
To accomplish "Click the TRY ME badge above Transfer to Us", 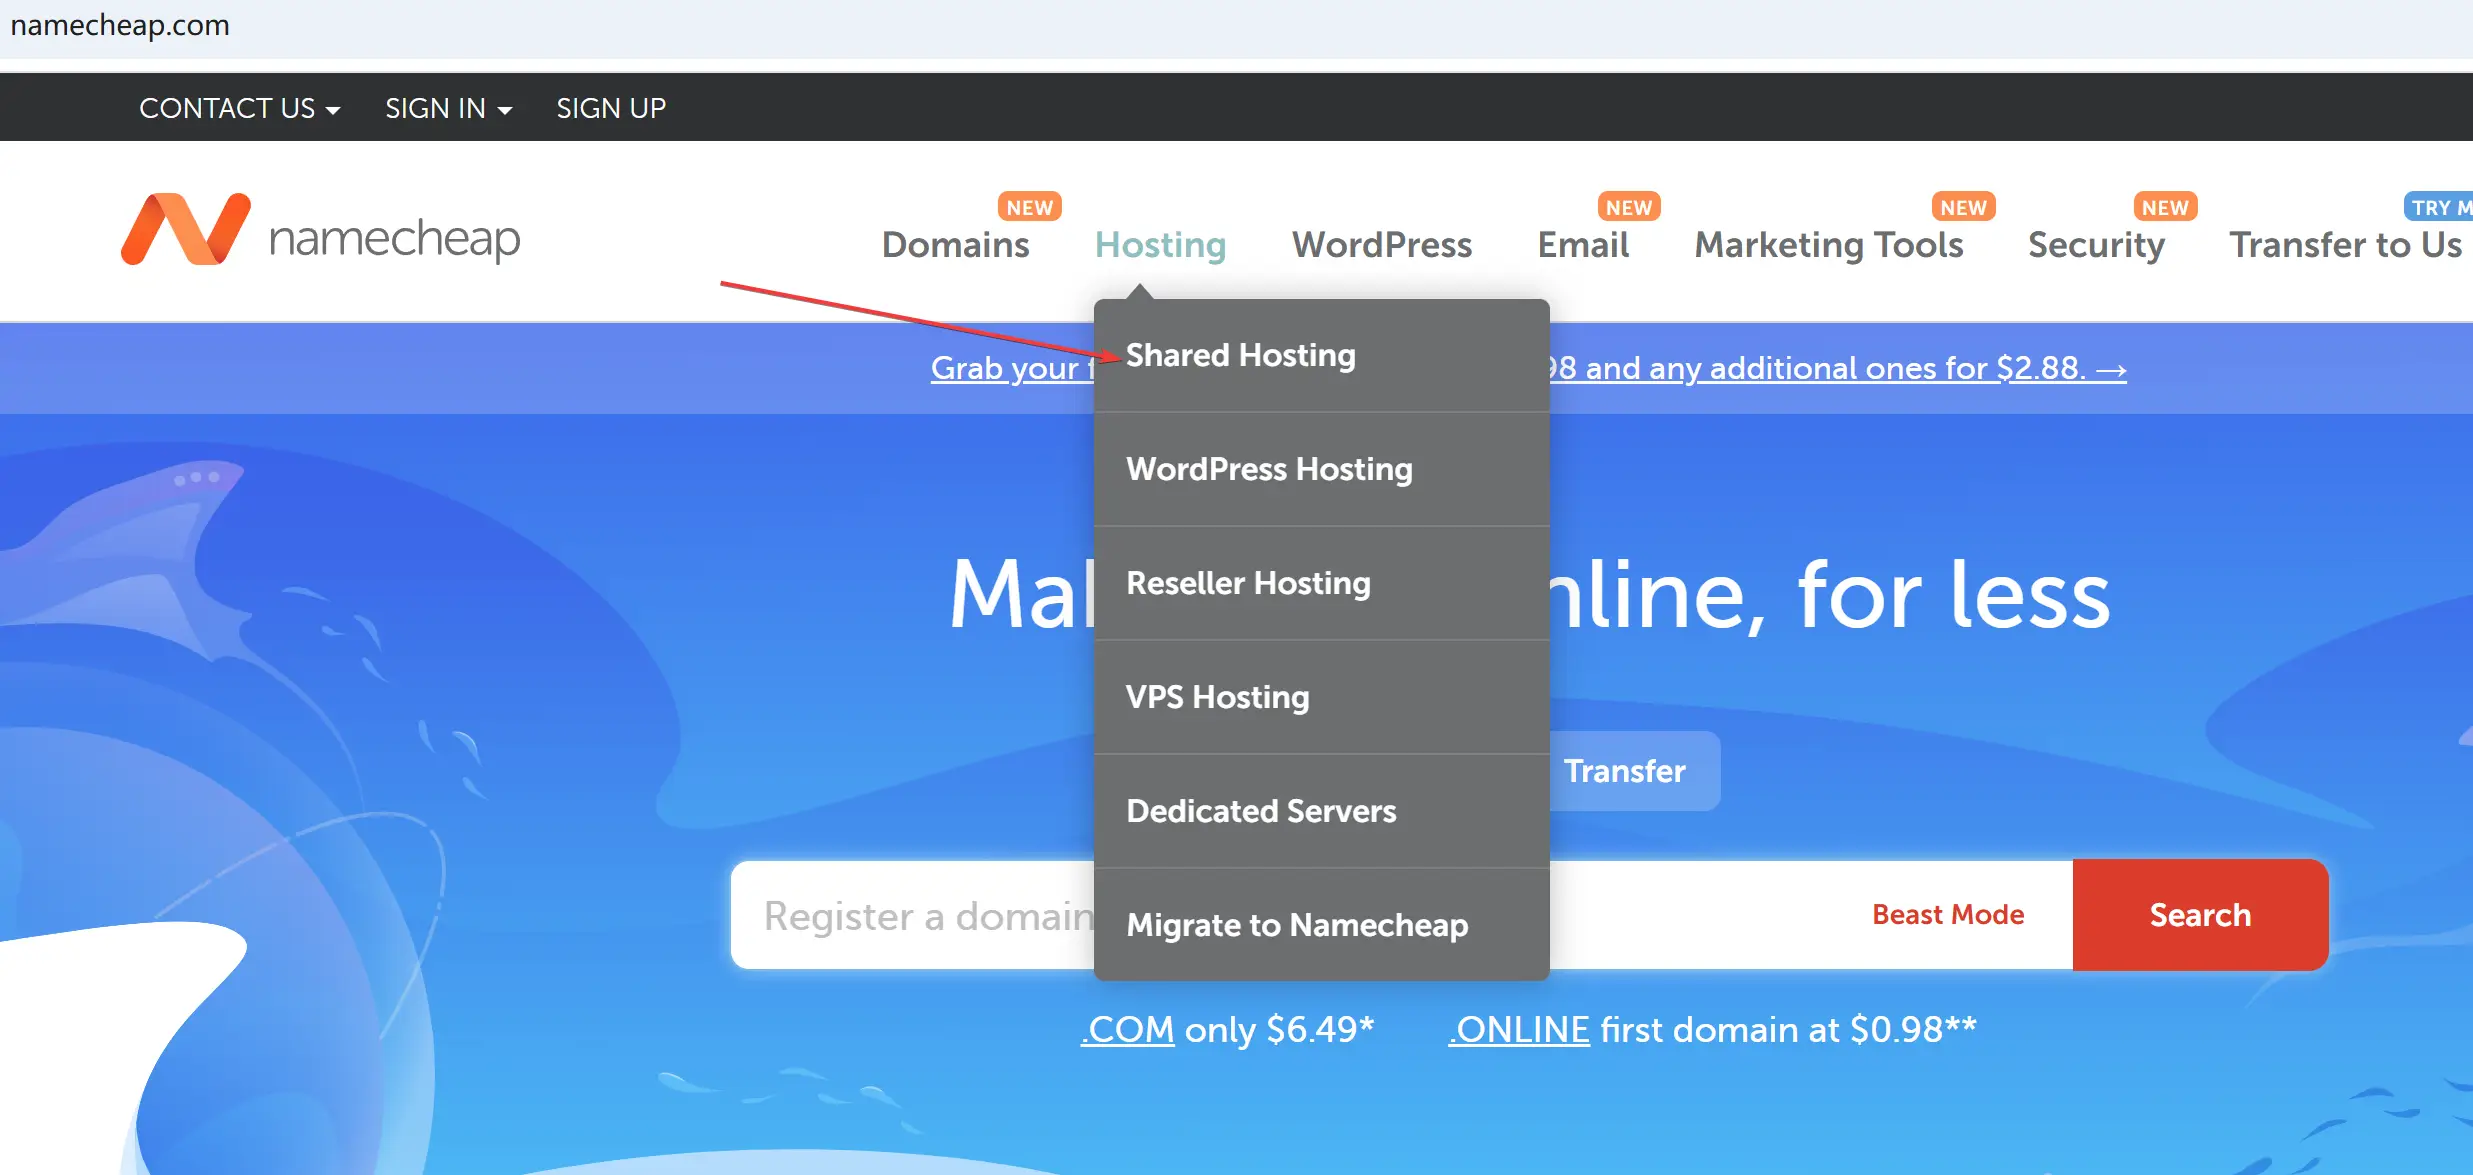I will pyautogui.click(x=2439, y=207).
